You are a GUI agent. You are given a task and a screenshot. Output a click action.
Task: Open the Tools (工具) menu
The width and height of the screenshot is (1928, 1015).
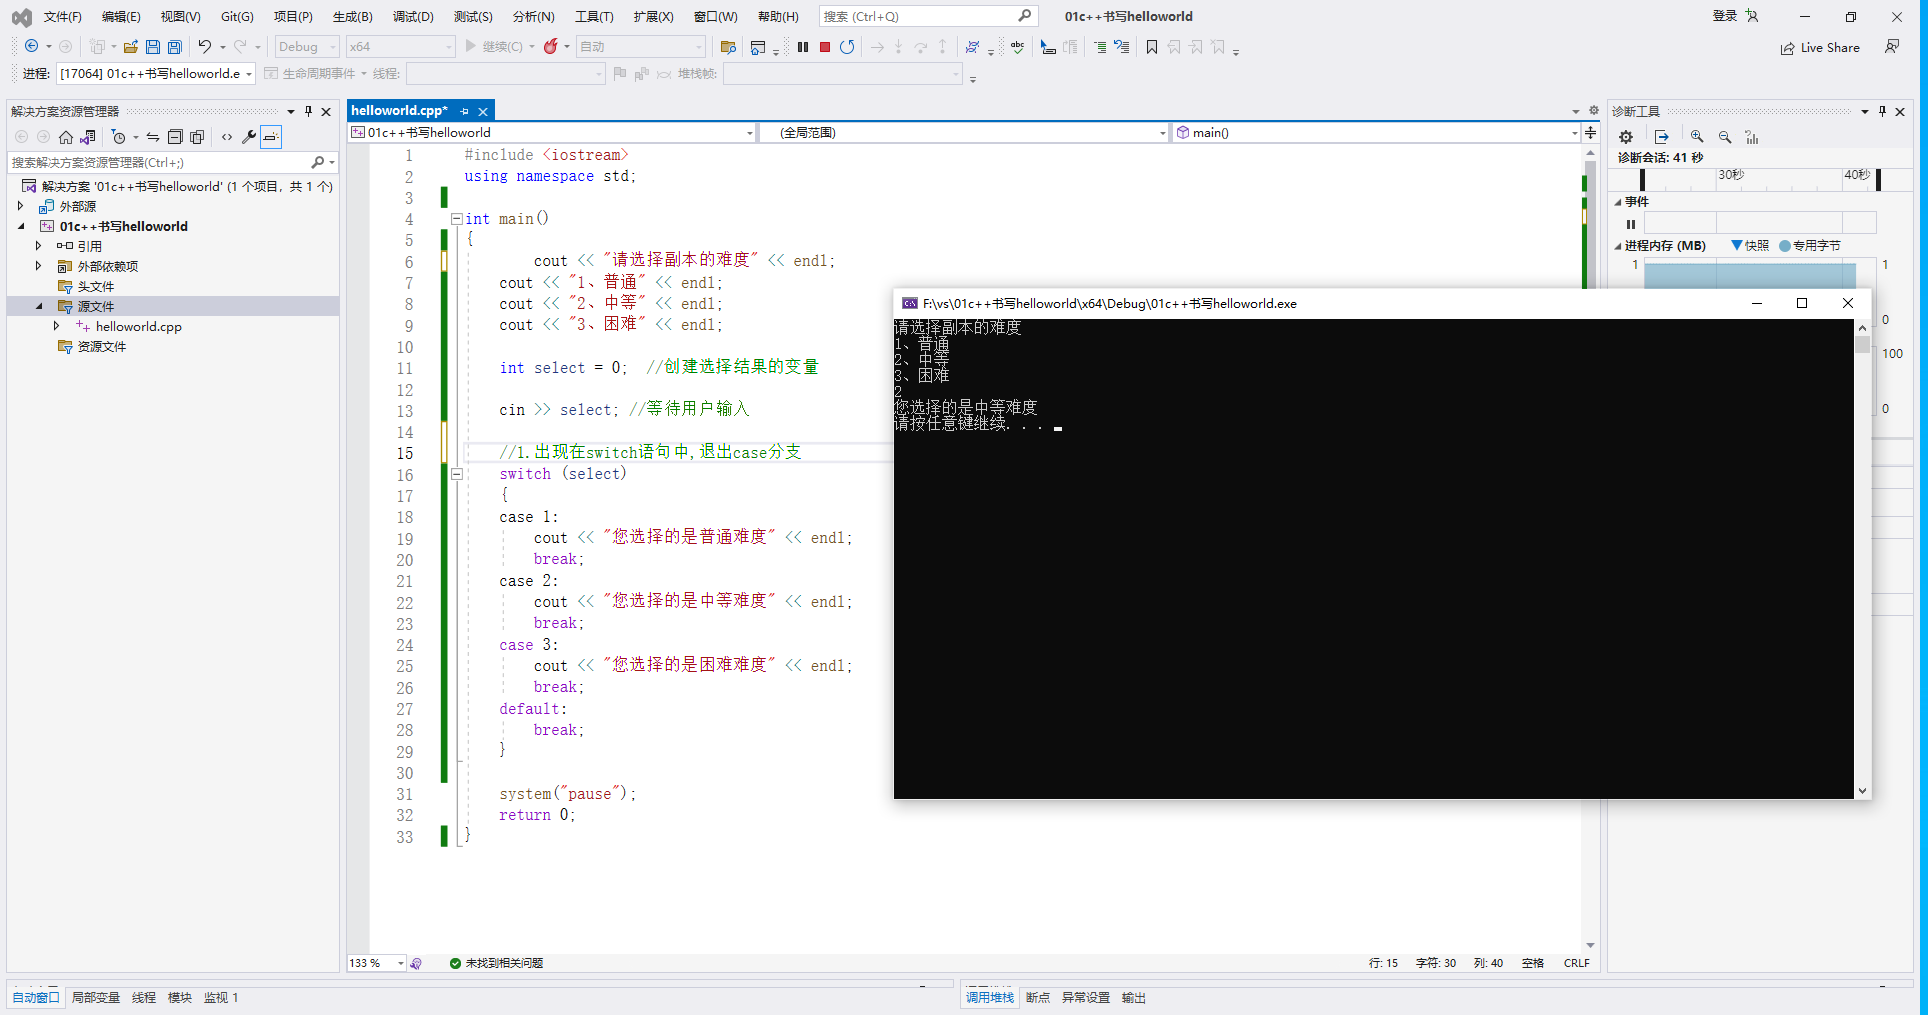tap(594, 16)
